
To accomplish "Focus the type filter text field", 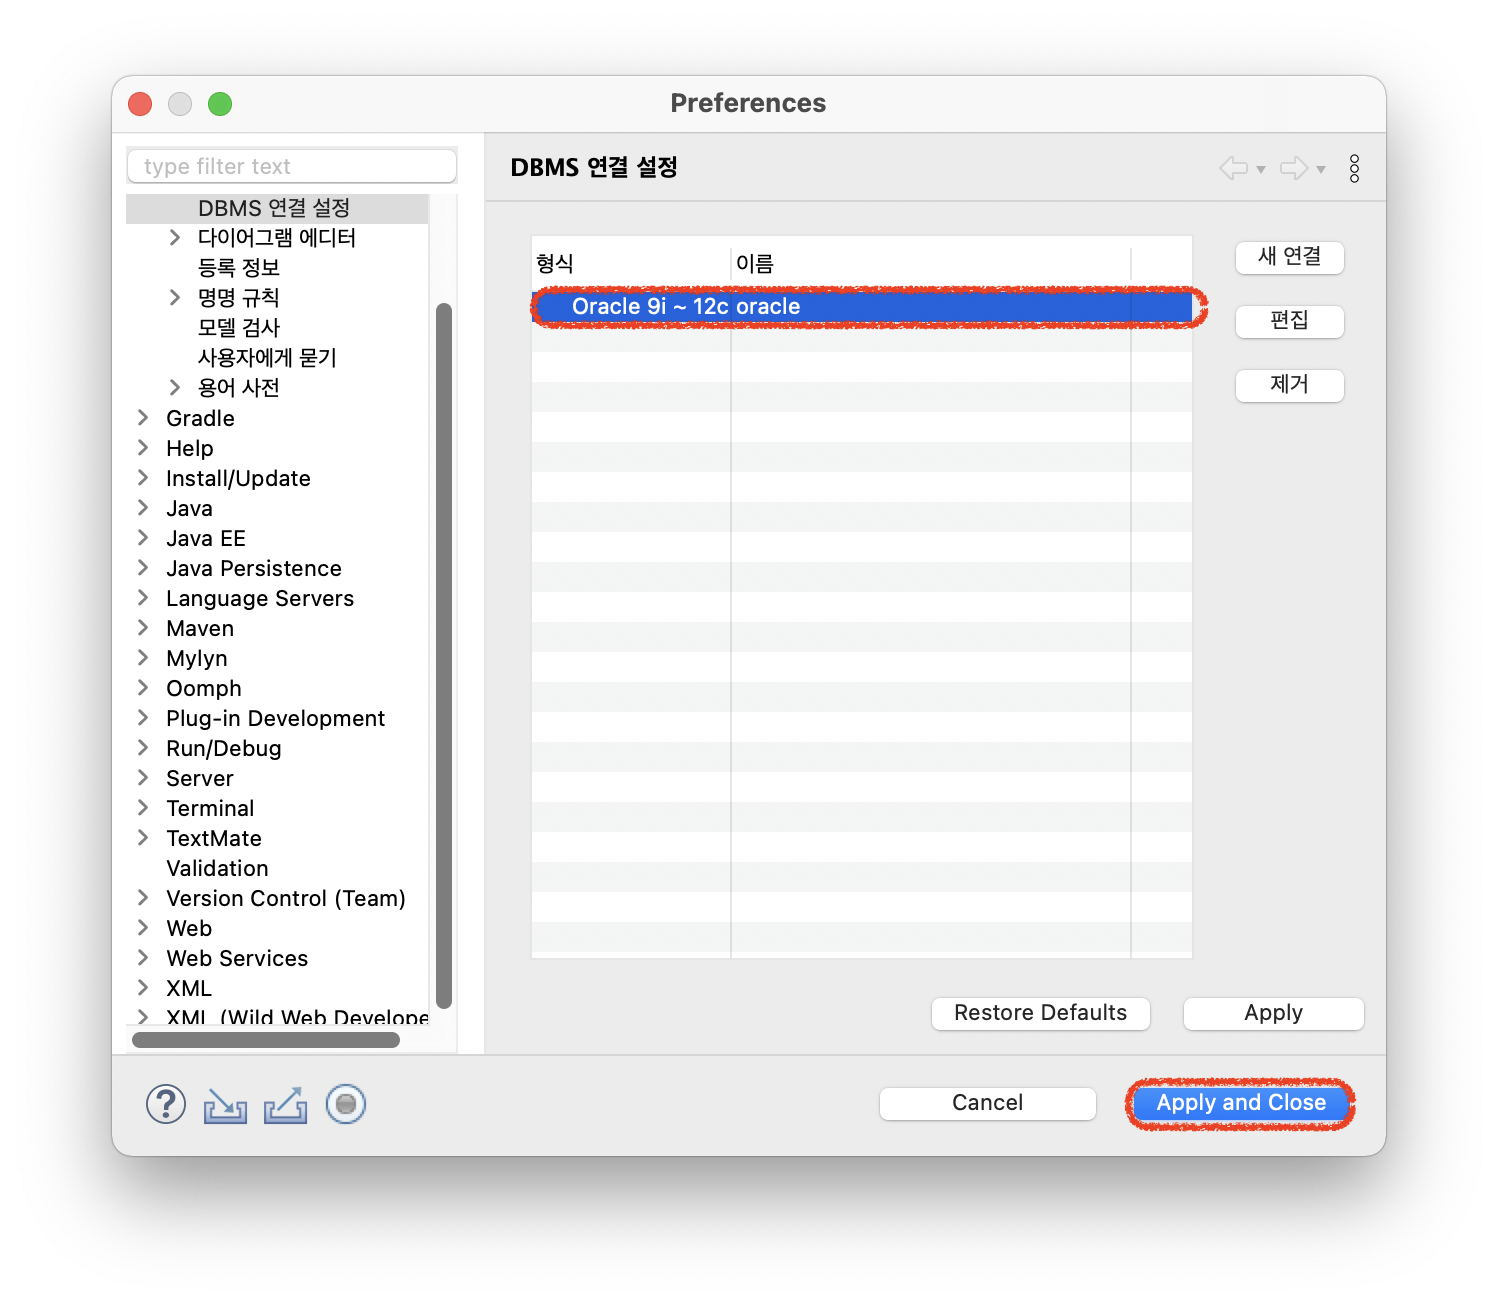I will 292,166.
